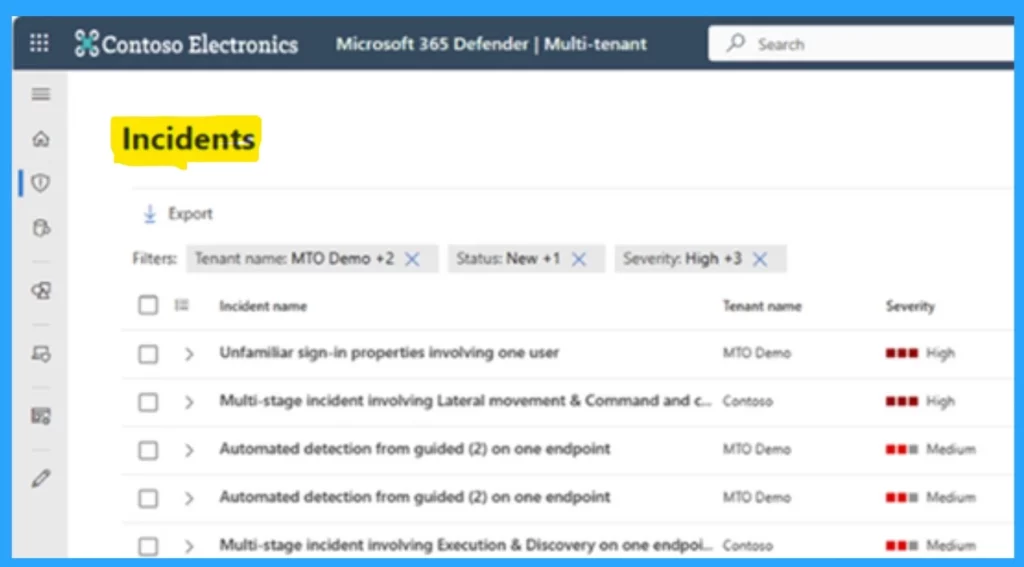Check the Unfamiliar sign-in properties incident

148,354
